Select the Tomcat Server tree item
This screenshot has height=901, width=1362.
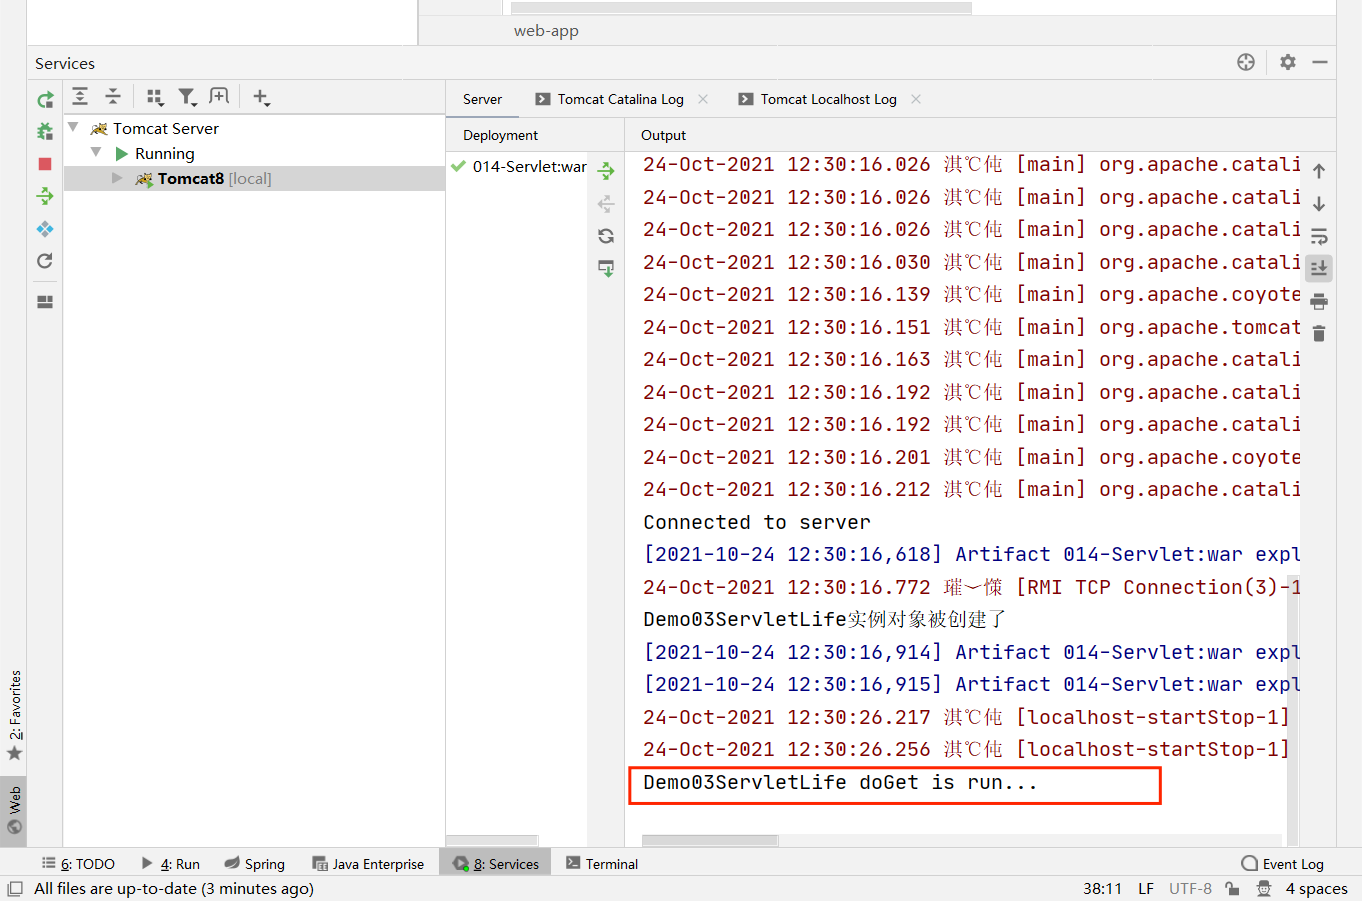pyautogui.click(x=165, y=129)
